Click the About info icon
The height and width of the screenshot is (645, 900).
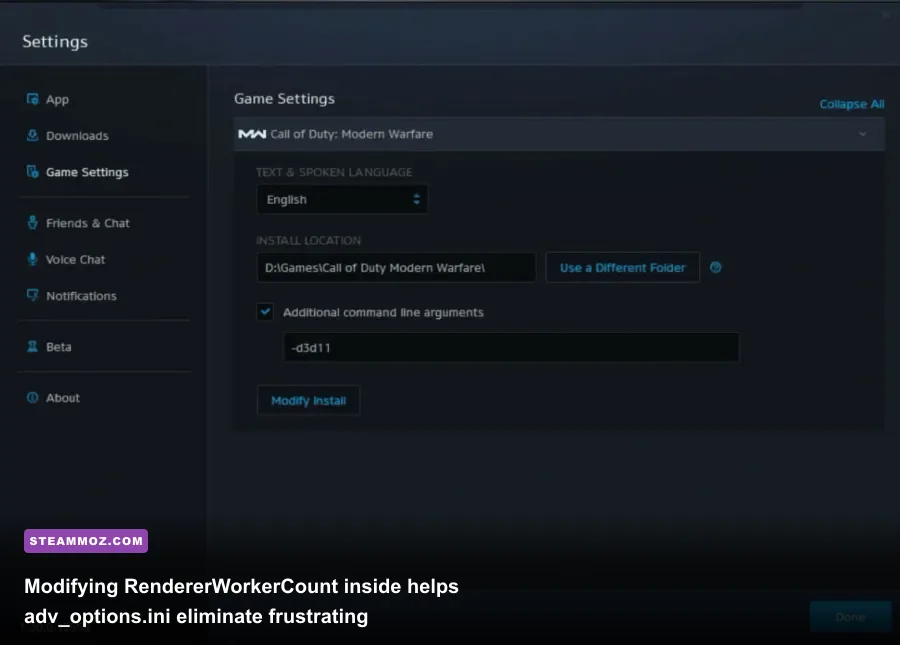[x=32, y=398]
